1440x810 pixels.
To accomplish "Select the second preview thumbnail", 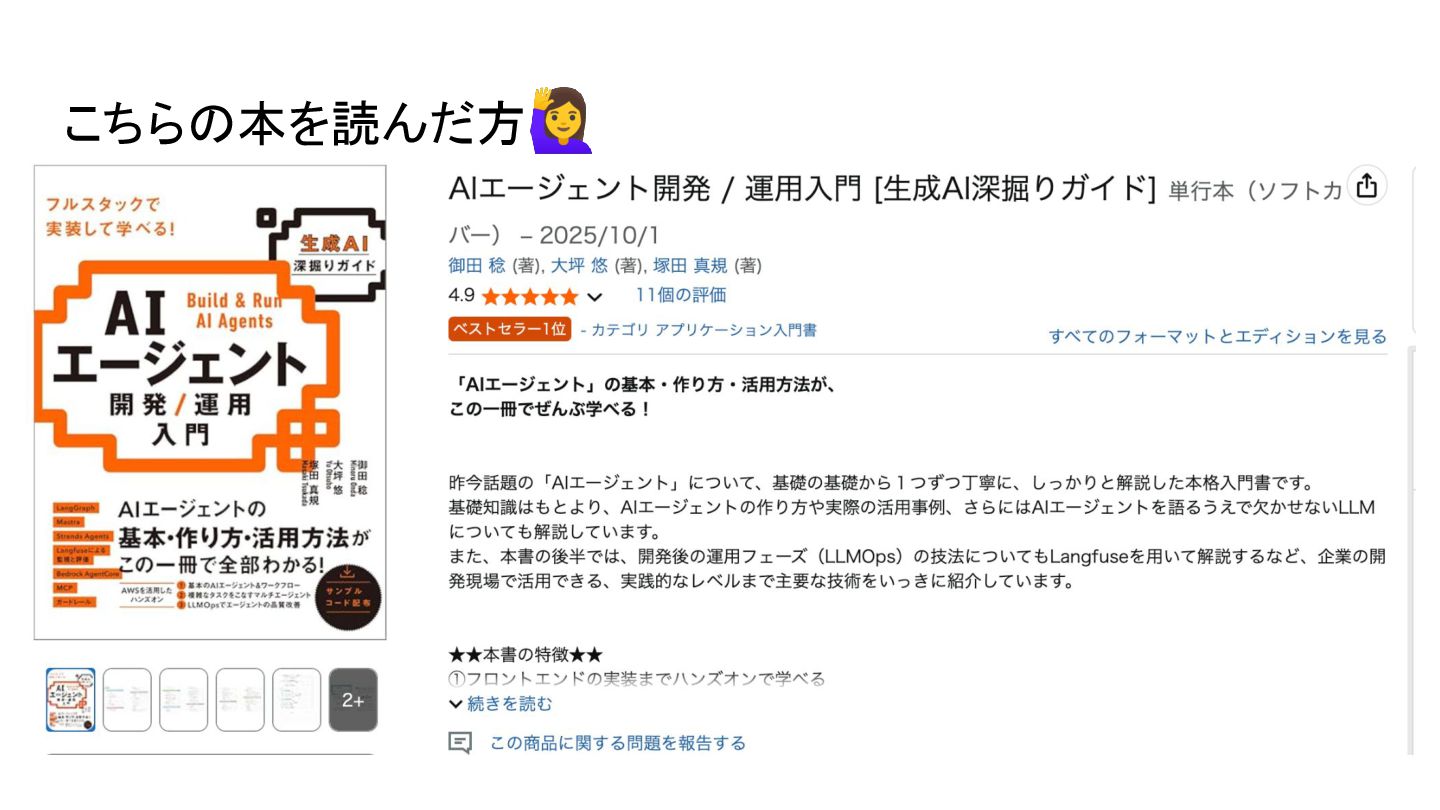I will click(x=127, y=700).
